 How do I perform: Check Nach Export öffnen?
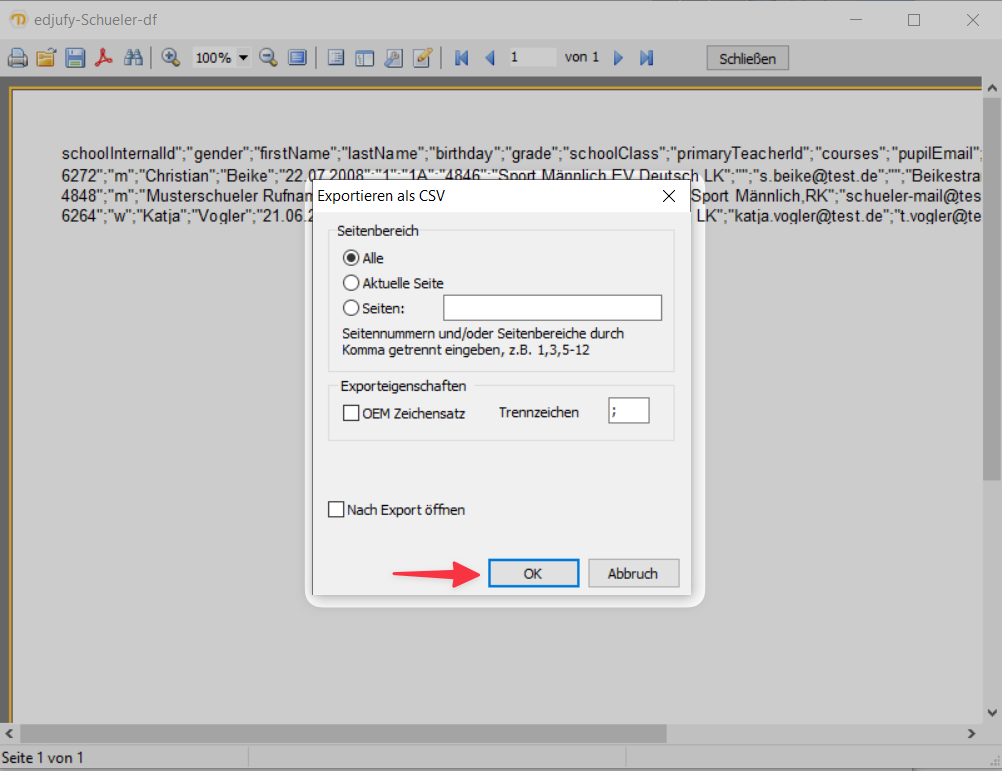click(336, 509)
